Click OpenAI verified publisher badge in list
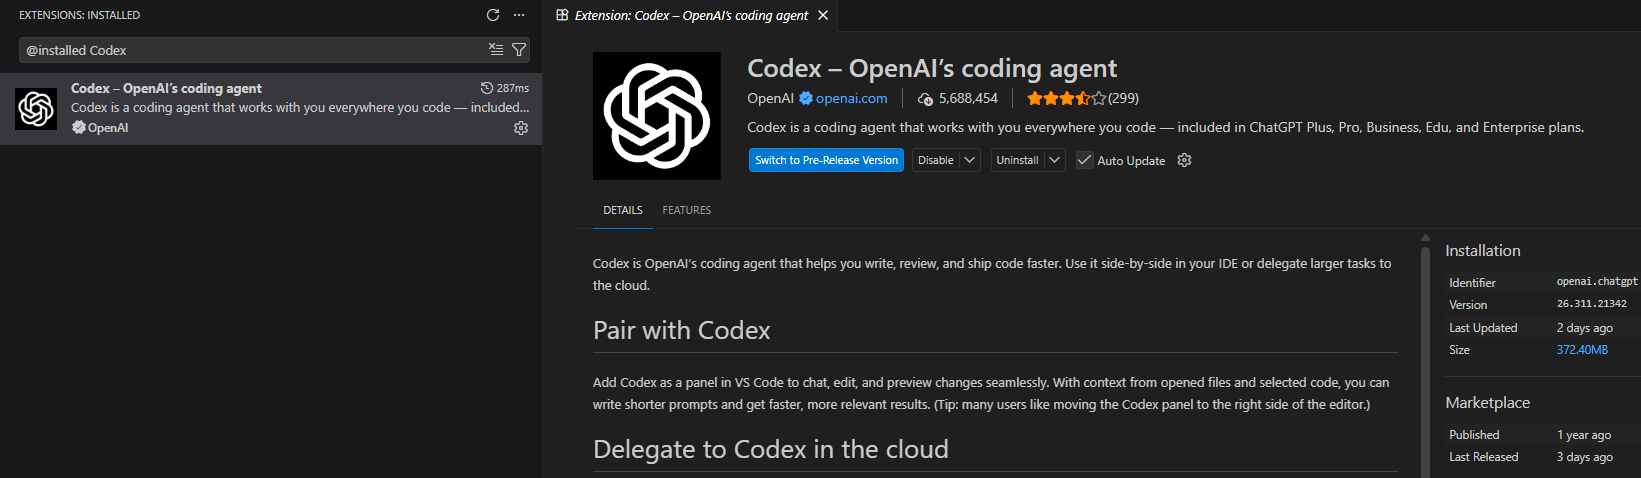The image size is (1641, 478). 78,127
